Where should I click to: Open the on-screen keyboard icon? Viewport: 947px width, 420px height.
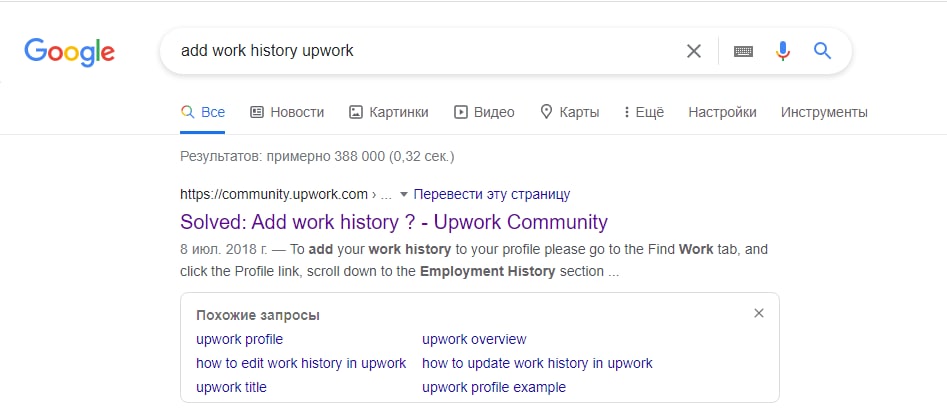pyautogui.click(x=743, y=51)
